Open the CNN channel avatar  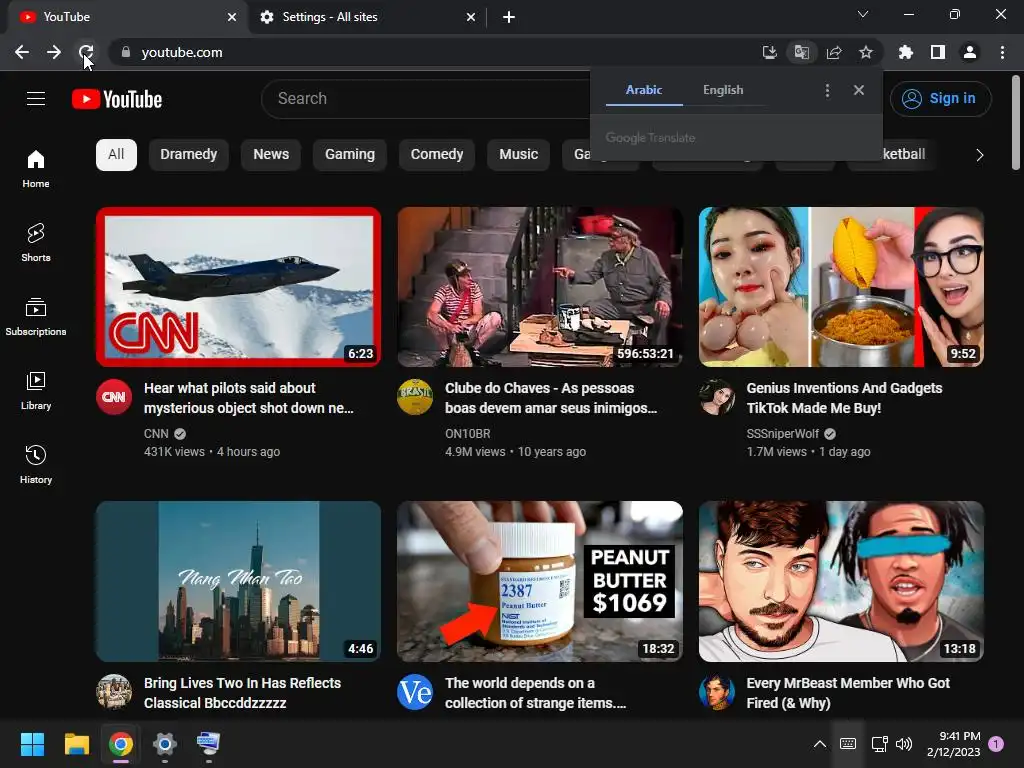114,396
